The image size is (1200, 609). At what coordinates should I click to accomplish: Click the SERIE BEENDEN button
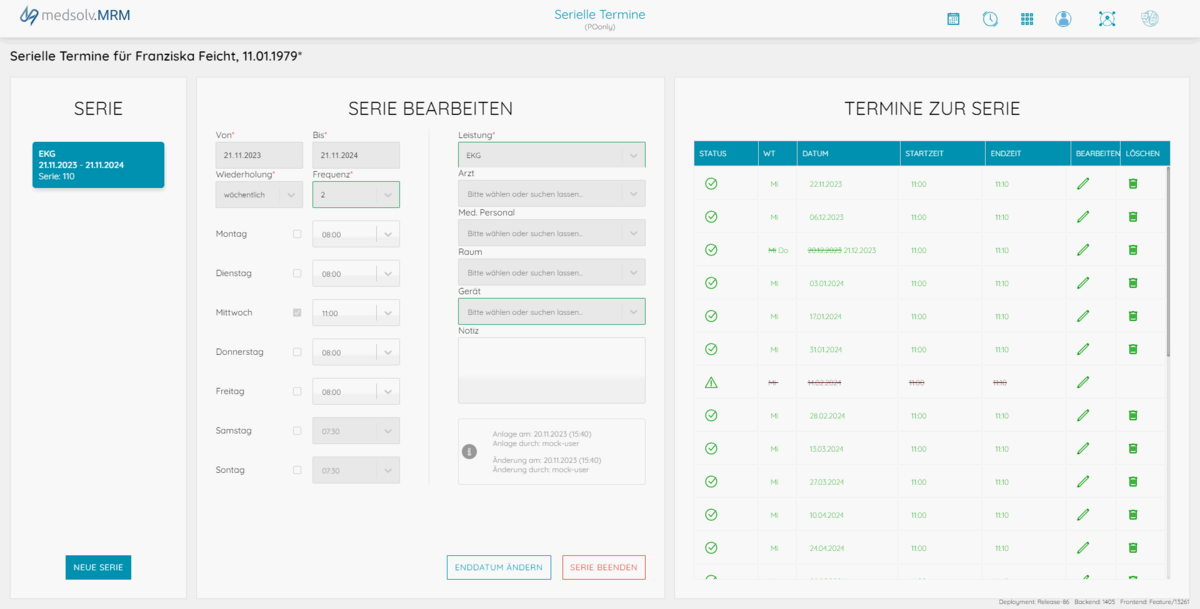(x=603, y=567)
